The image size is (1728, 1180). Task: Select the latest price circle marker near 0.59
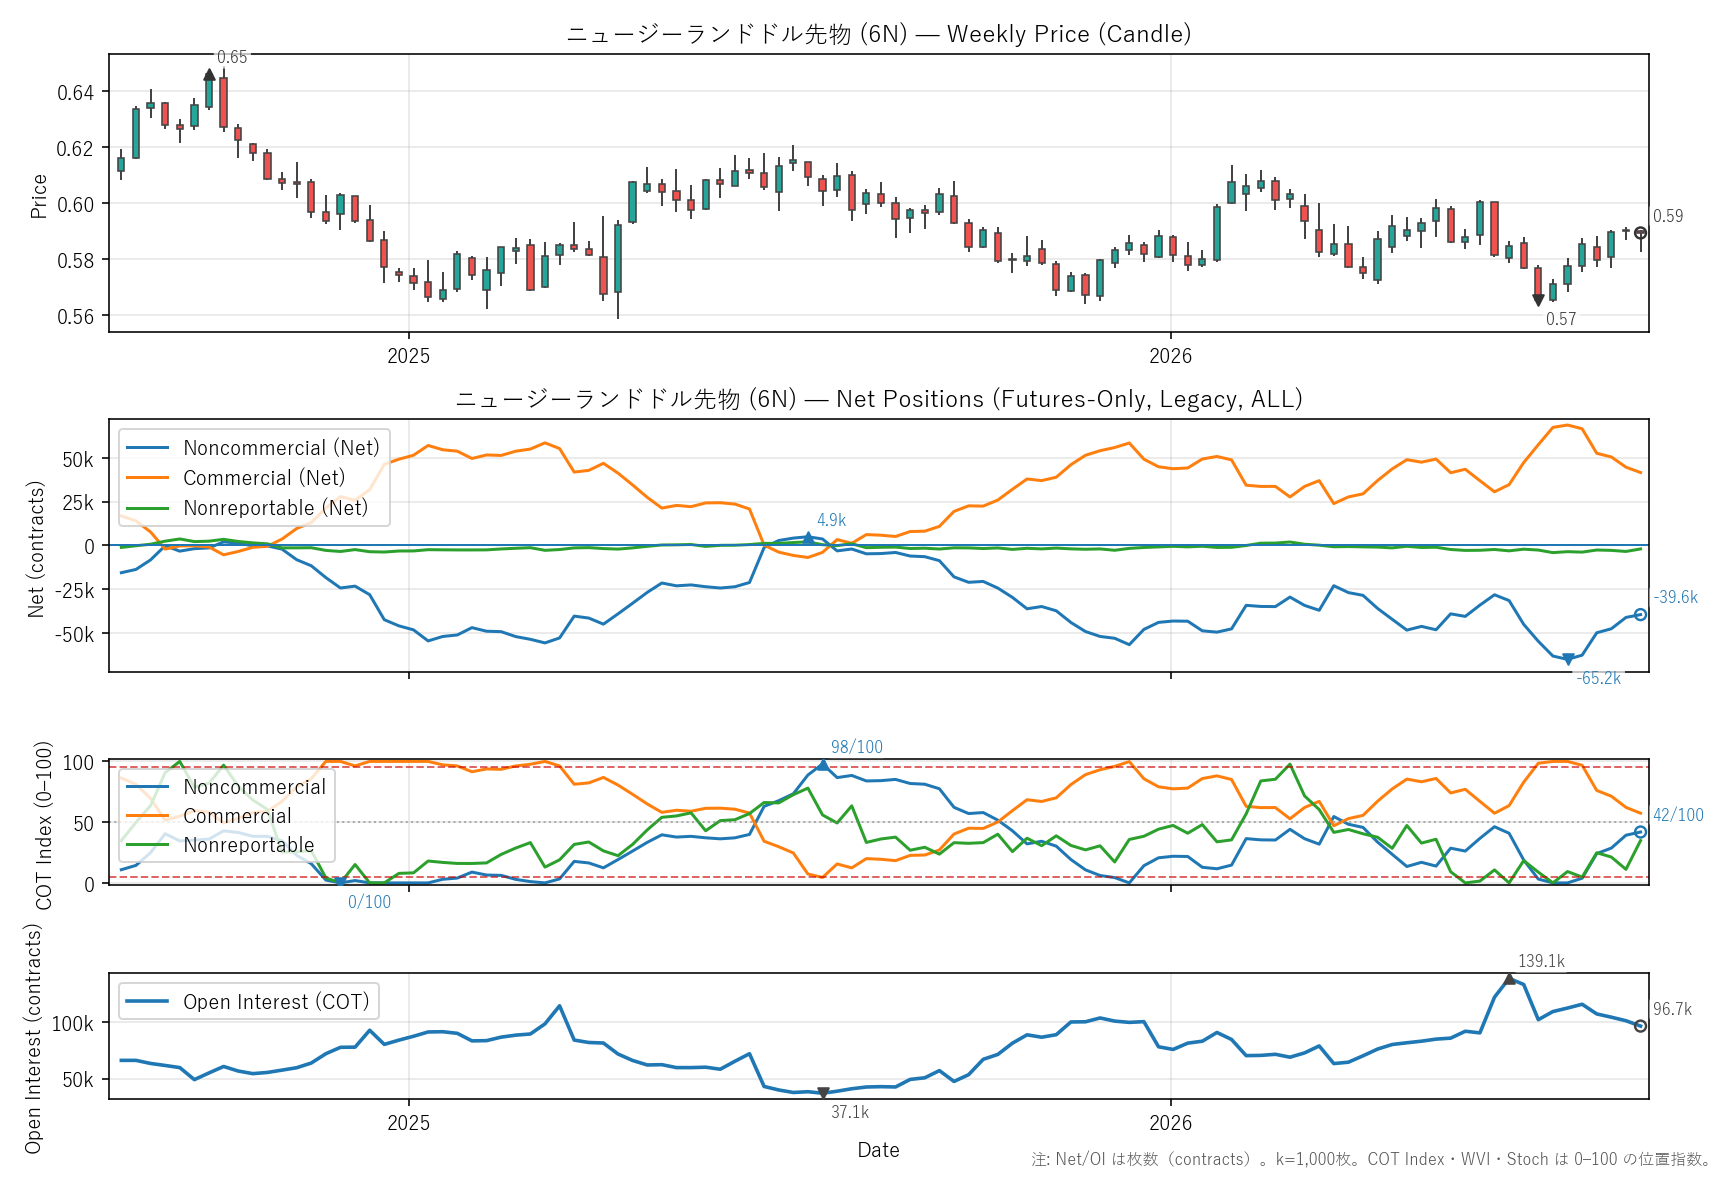pos(1640,233)
